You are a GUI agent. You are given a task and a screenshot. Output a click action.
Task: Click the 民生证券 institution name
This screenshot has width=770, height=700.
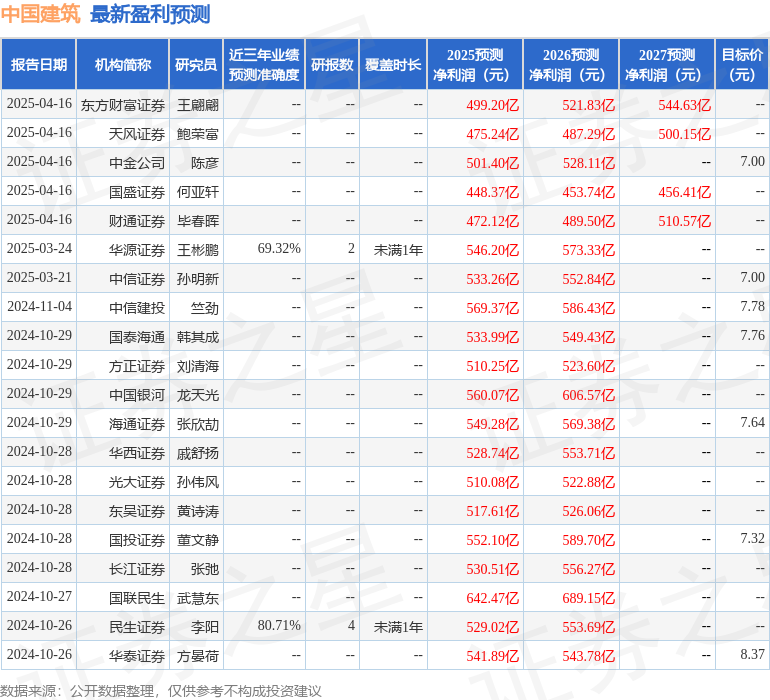tap(137, 627)
